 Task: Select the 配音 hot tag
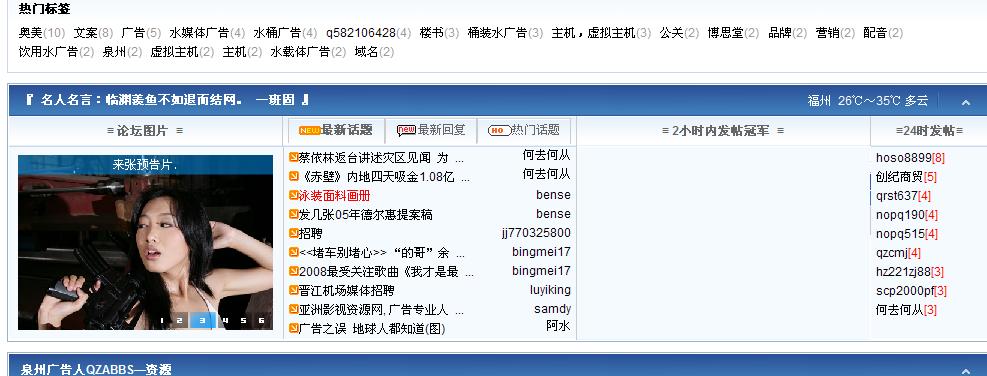875,33
